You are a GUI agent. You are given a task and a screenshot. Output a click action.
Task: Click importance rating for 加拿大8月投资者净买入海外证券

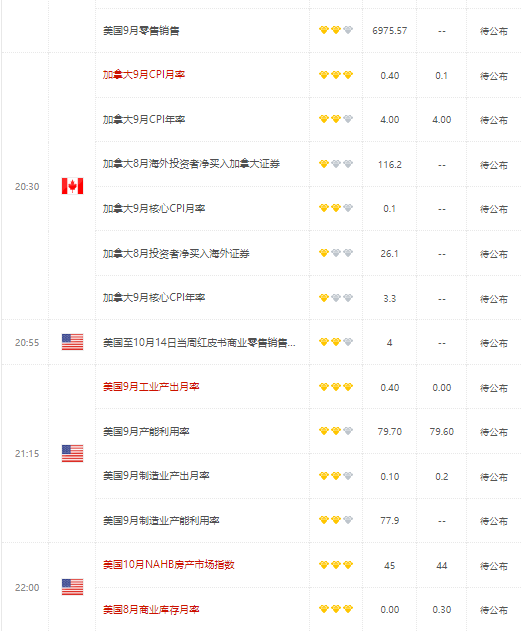[x=336, y=253]
